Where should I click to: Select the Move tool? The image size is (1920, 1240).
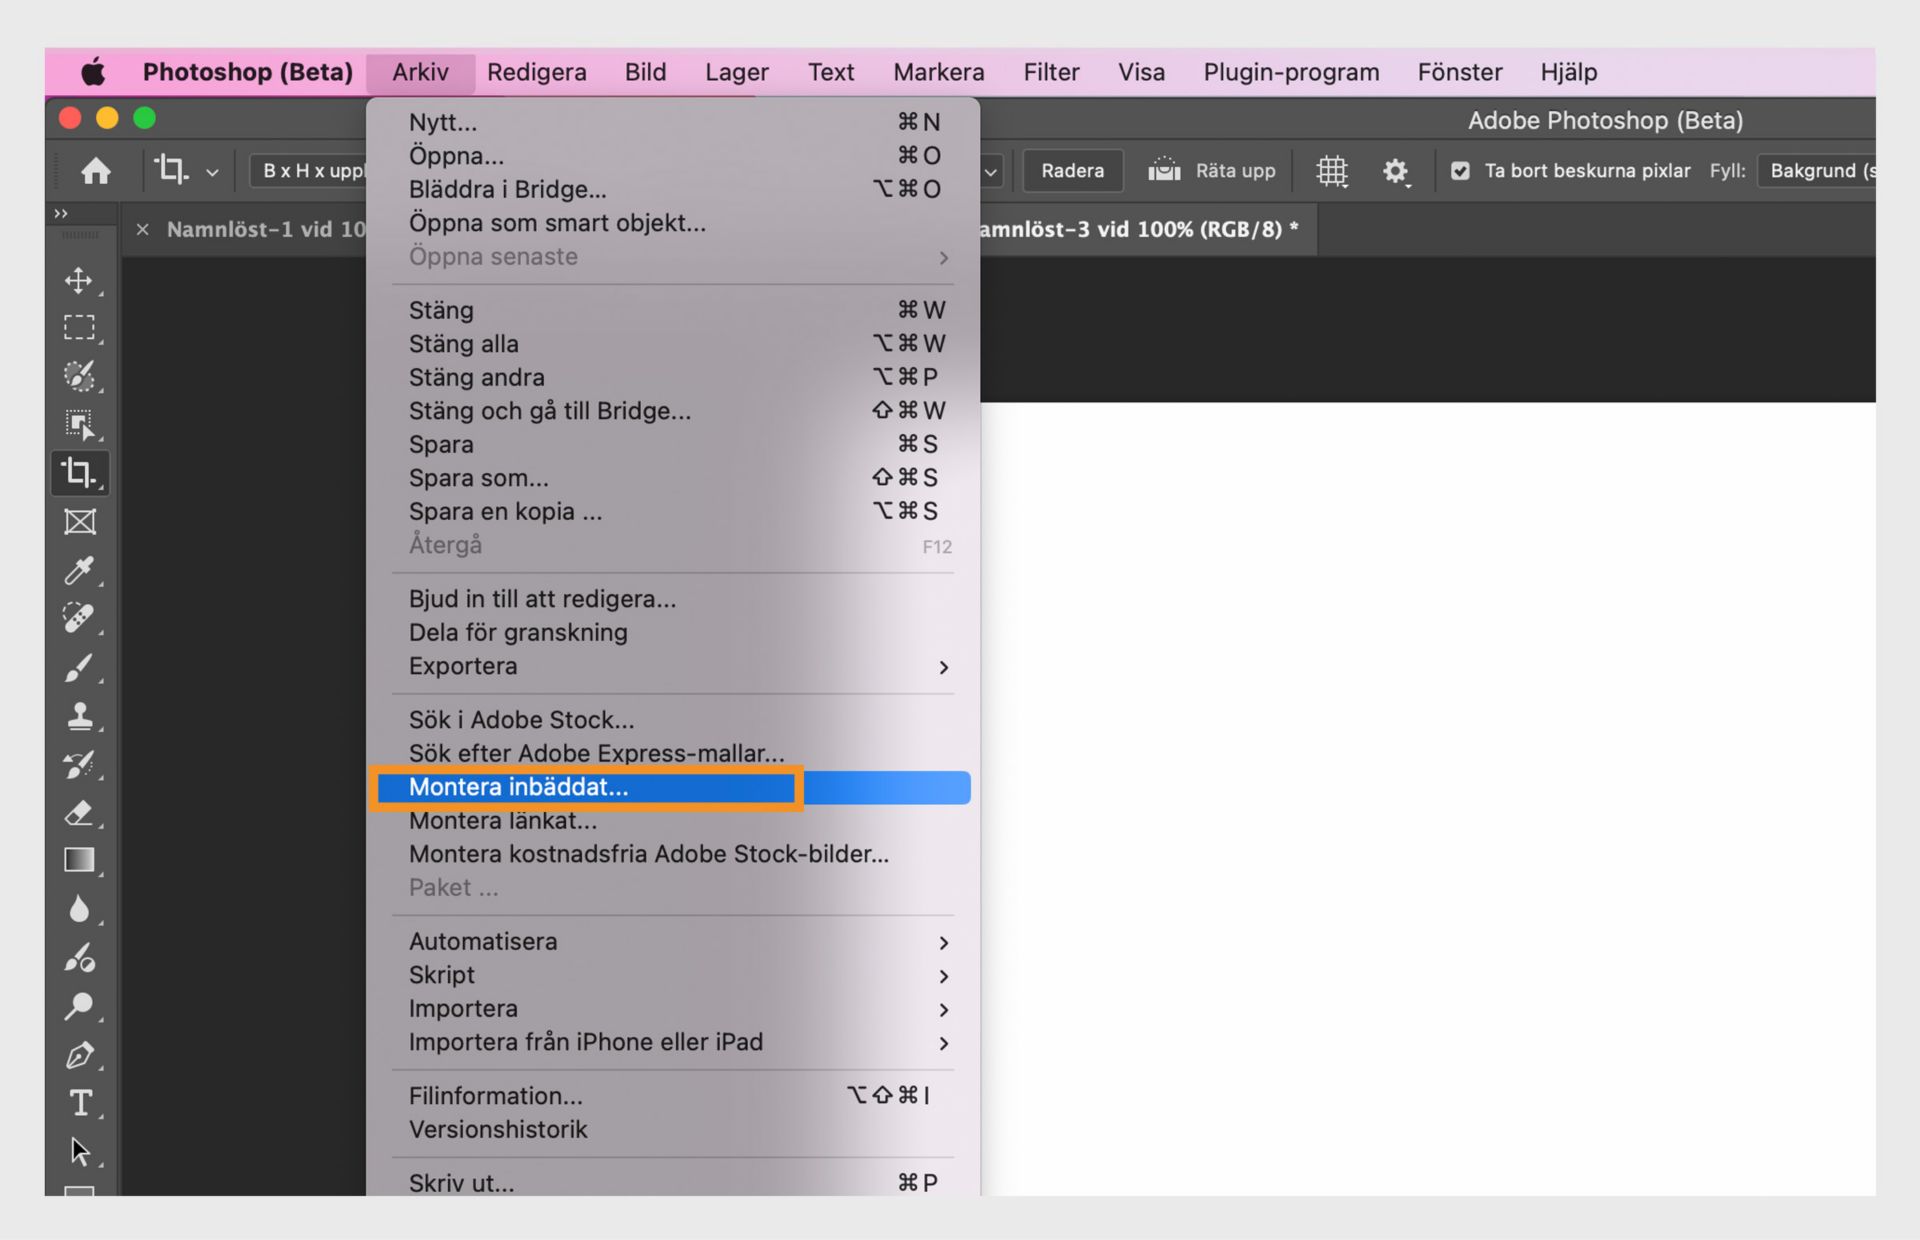(80, 281)
